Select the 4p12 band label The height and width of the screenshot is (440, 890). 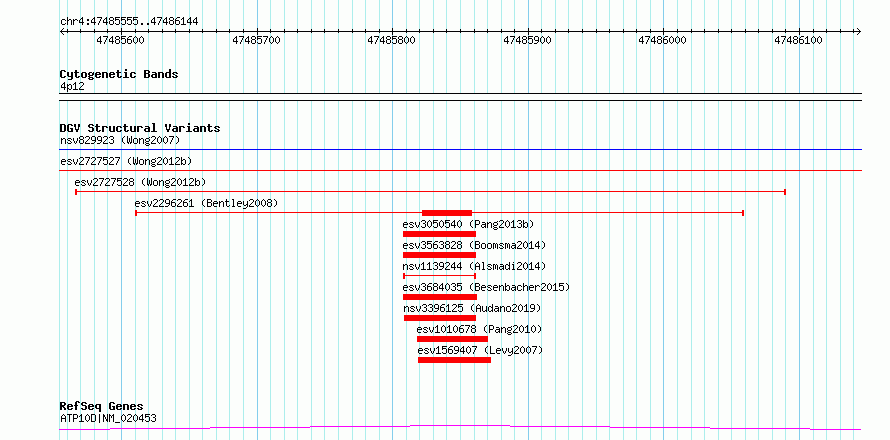pos(72,86)
